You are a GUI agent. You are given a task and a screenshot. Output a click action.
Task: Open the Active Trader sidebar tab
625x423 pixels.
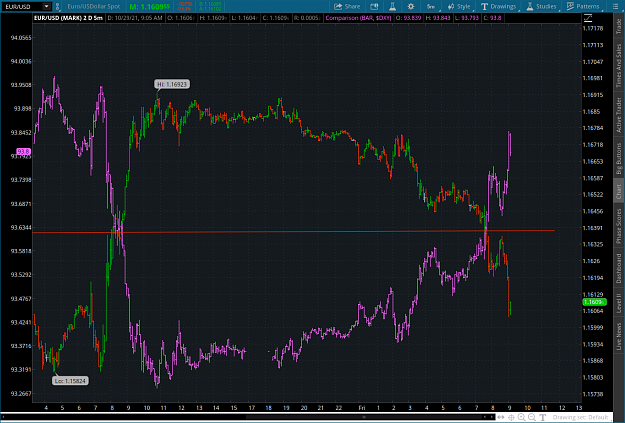coord(619,115)
